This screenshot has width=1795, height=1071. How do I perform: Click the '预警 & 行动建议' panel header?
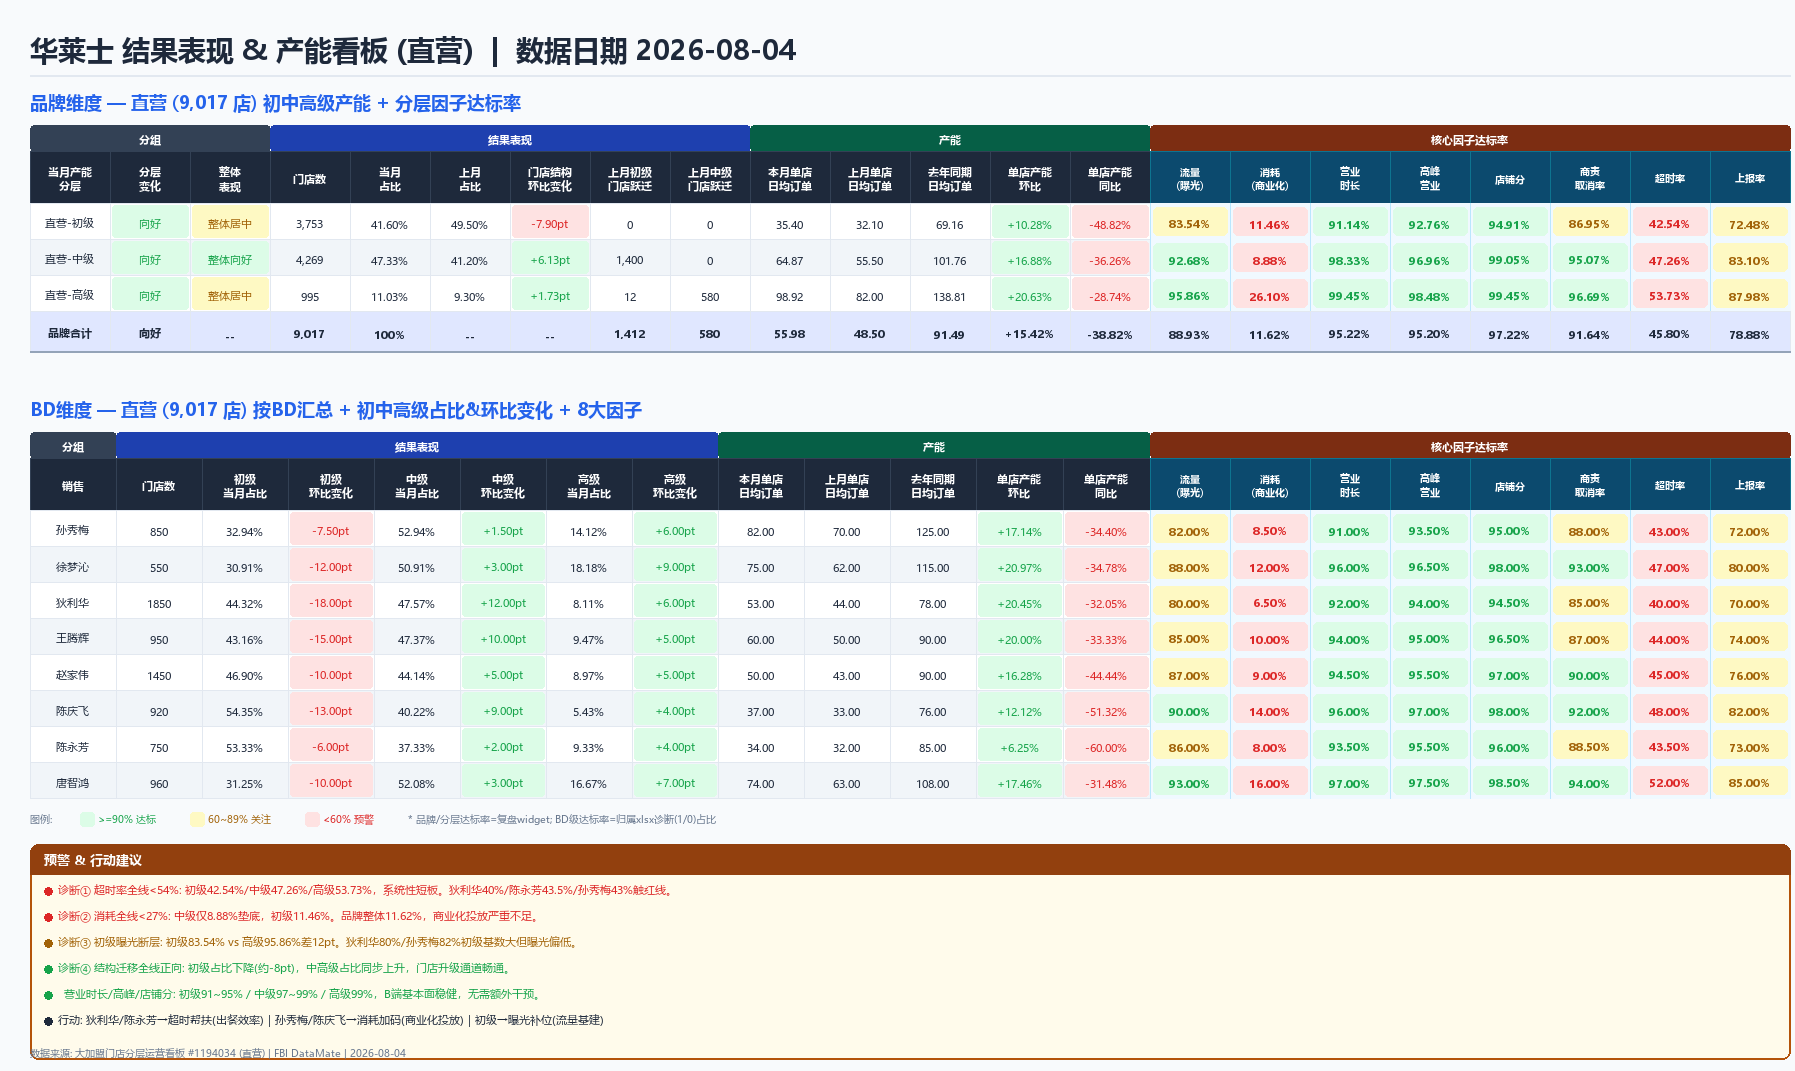click(910, 860)
